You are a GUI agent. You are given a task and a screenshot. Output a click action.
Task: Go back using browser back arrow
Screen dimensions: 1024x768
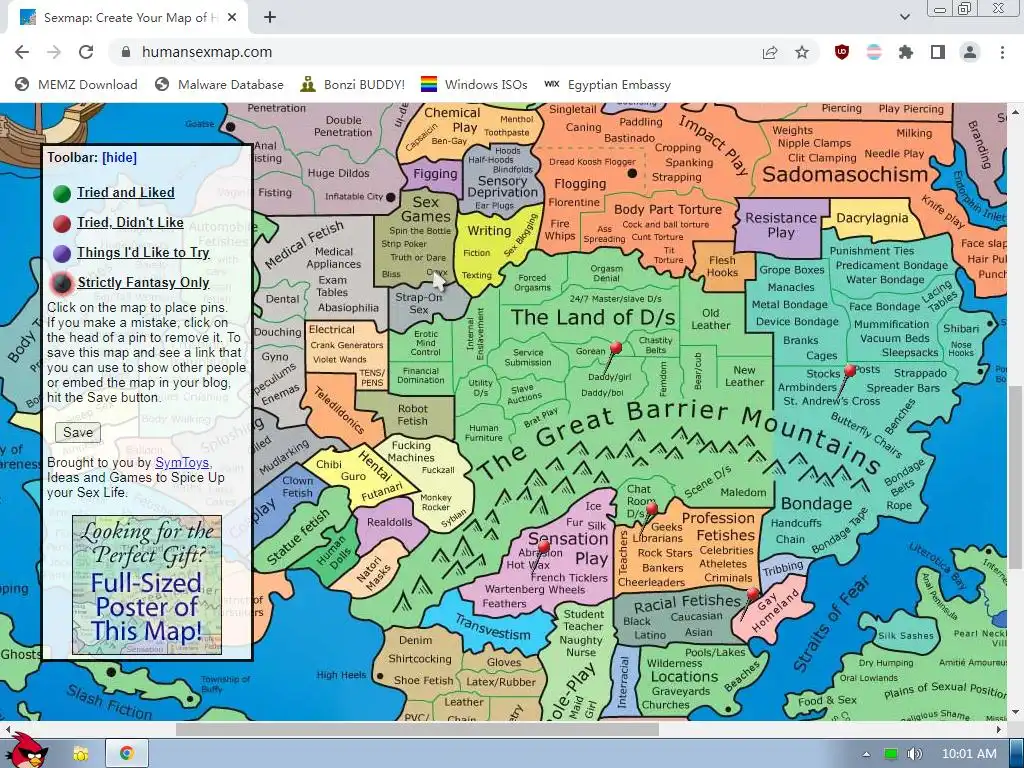22,52
